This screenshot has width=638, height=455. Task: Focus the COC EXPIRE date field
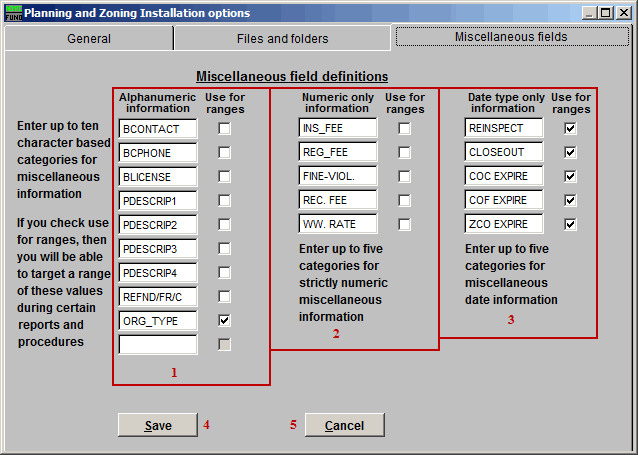[x=503, y=177]
